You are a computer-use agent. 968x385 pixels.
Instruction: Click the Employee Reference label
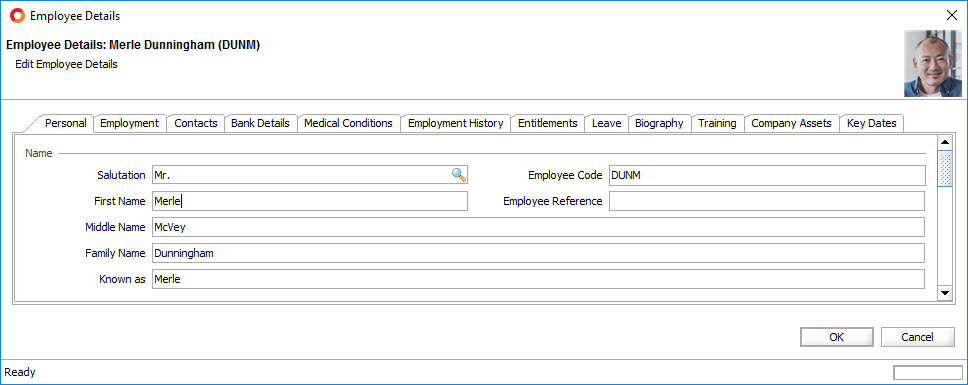coord(553,201)
